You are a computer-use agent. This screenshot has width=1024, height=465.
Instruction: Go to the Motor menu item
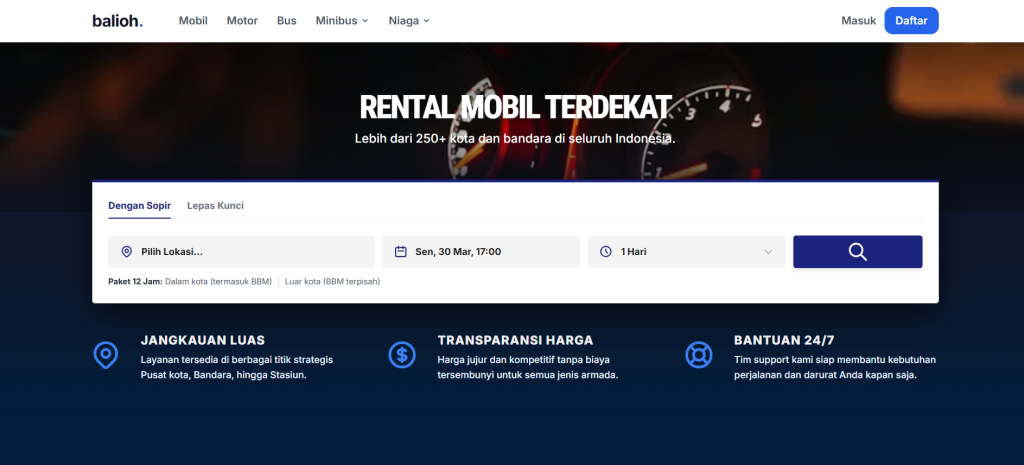(242, 20)
